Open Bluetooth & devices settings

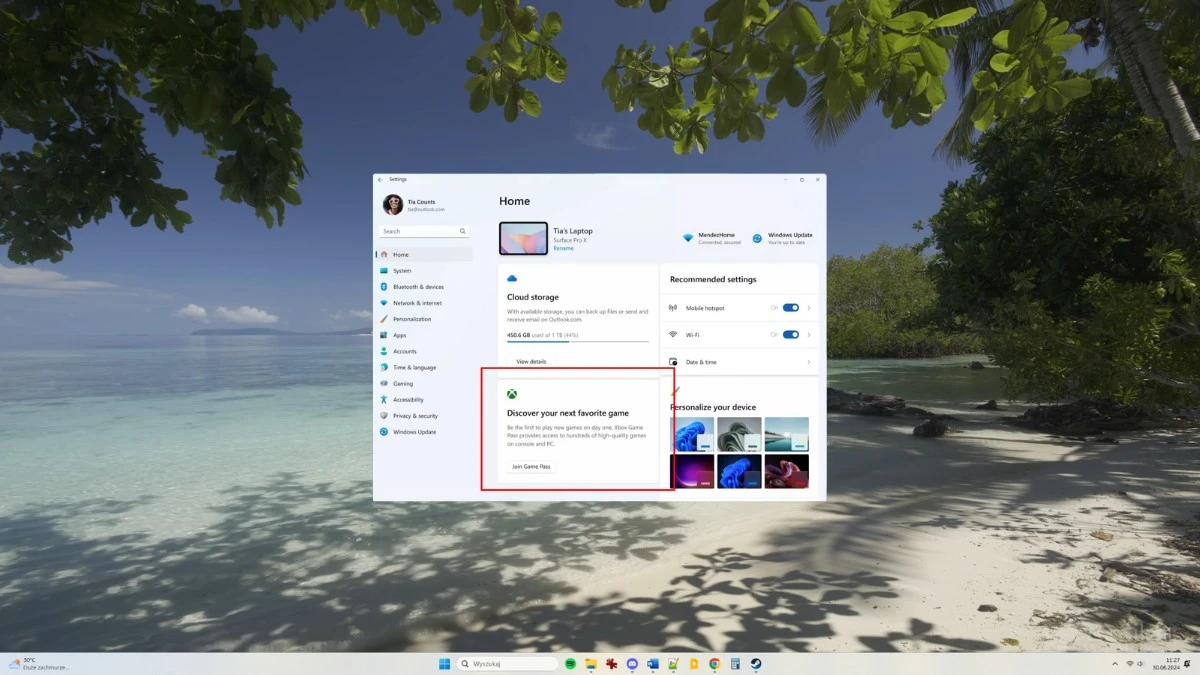[x=418, y=286]
